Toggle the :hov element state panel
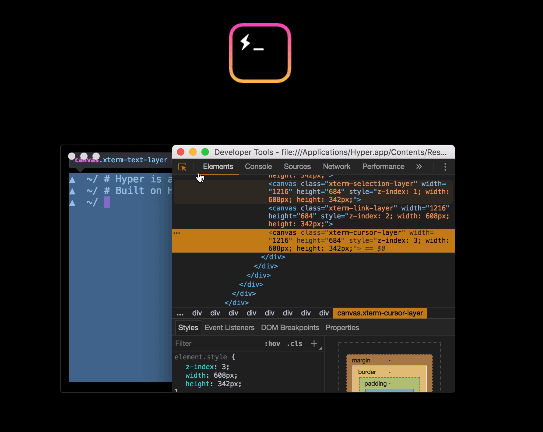Screen dimensions: 543x432 click(x=272, y=344)
